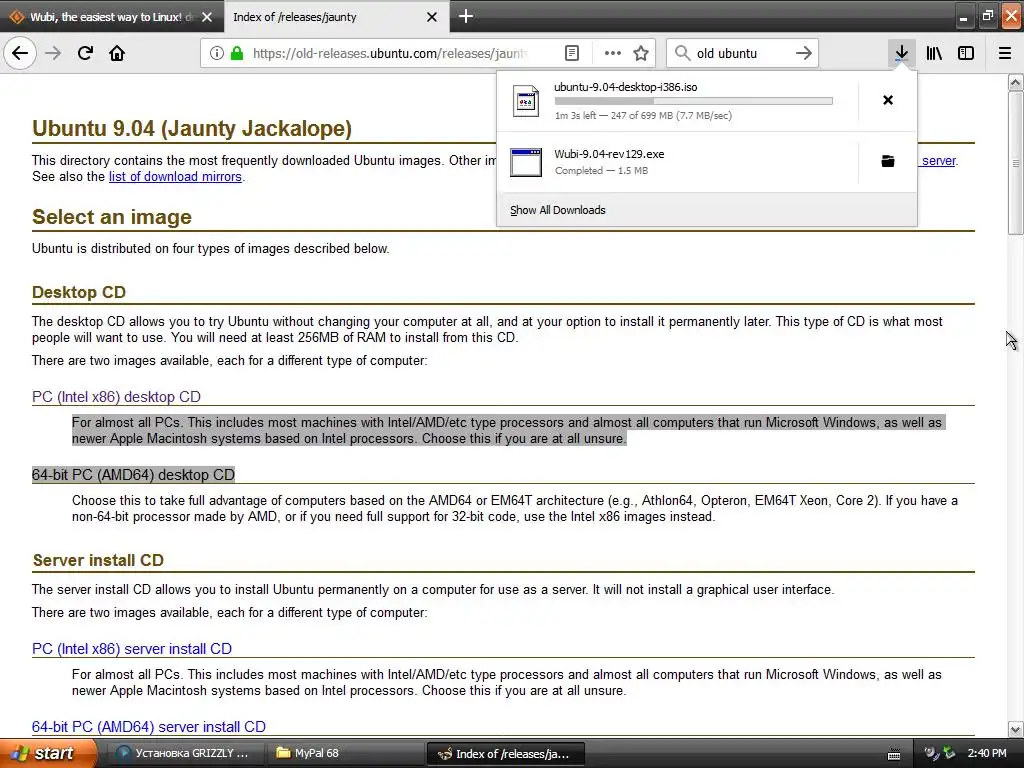The width and height of the screenshot is (1024, 768).
Task: Open page actions three-dots menu
Action: coord(613,53)
